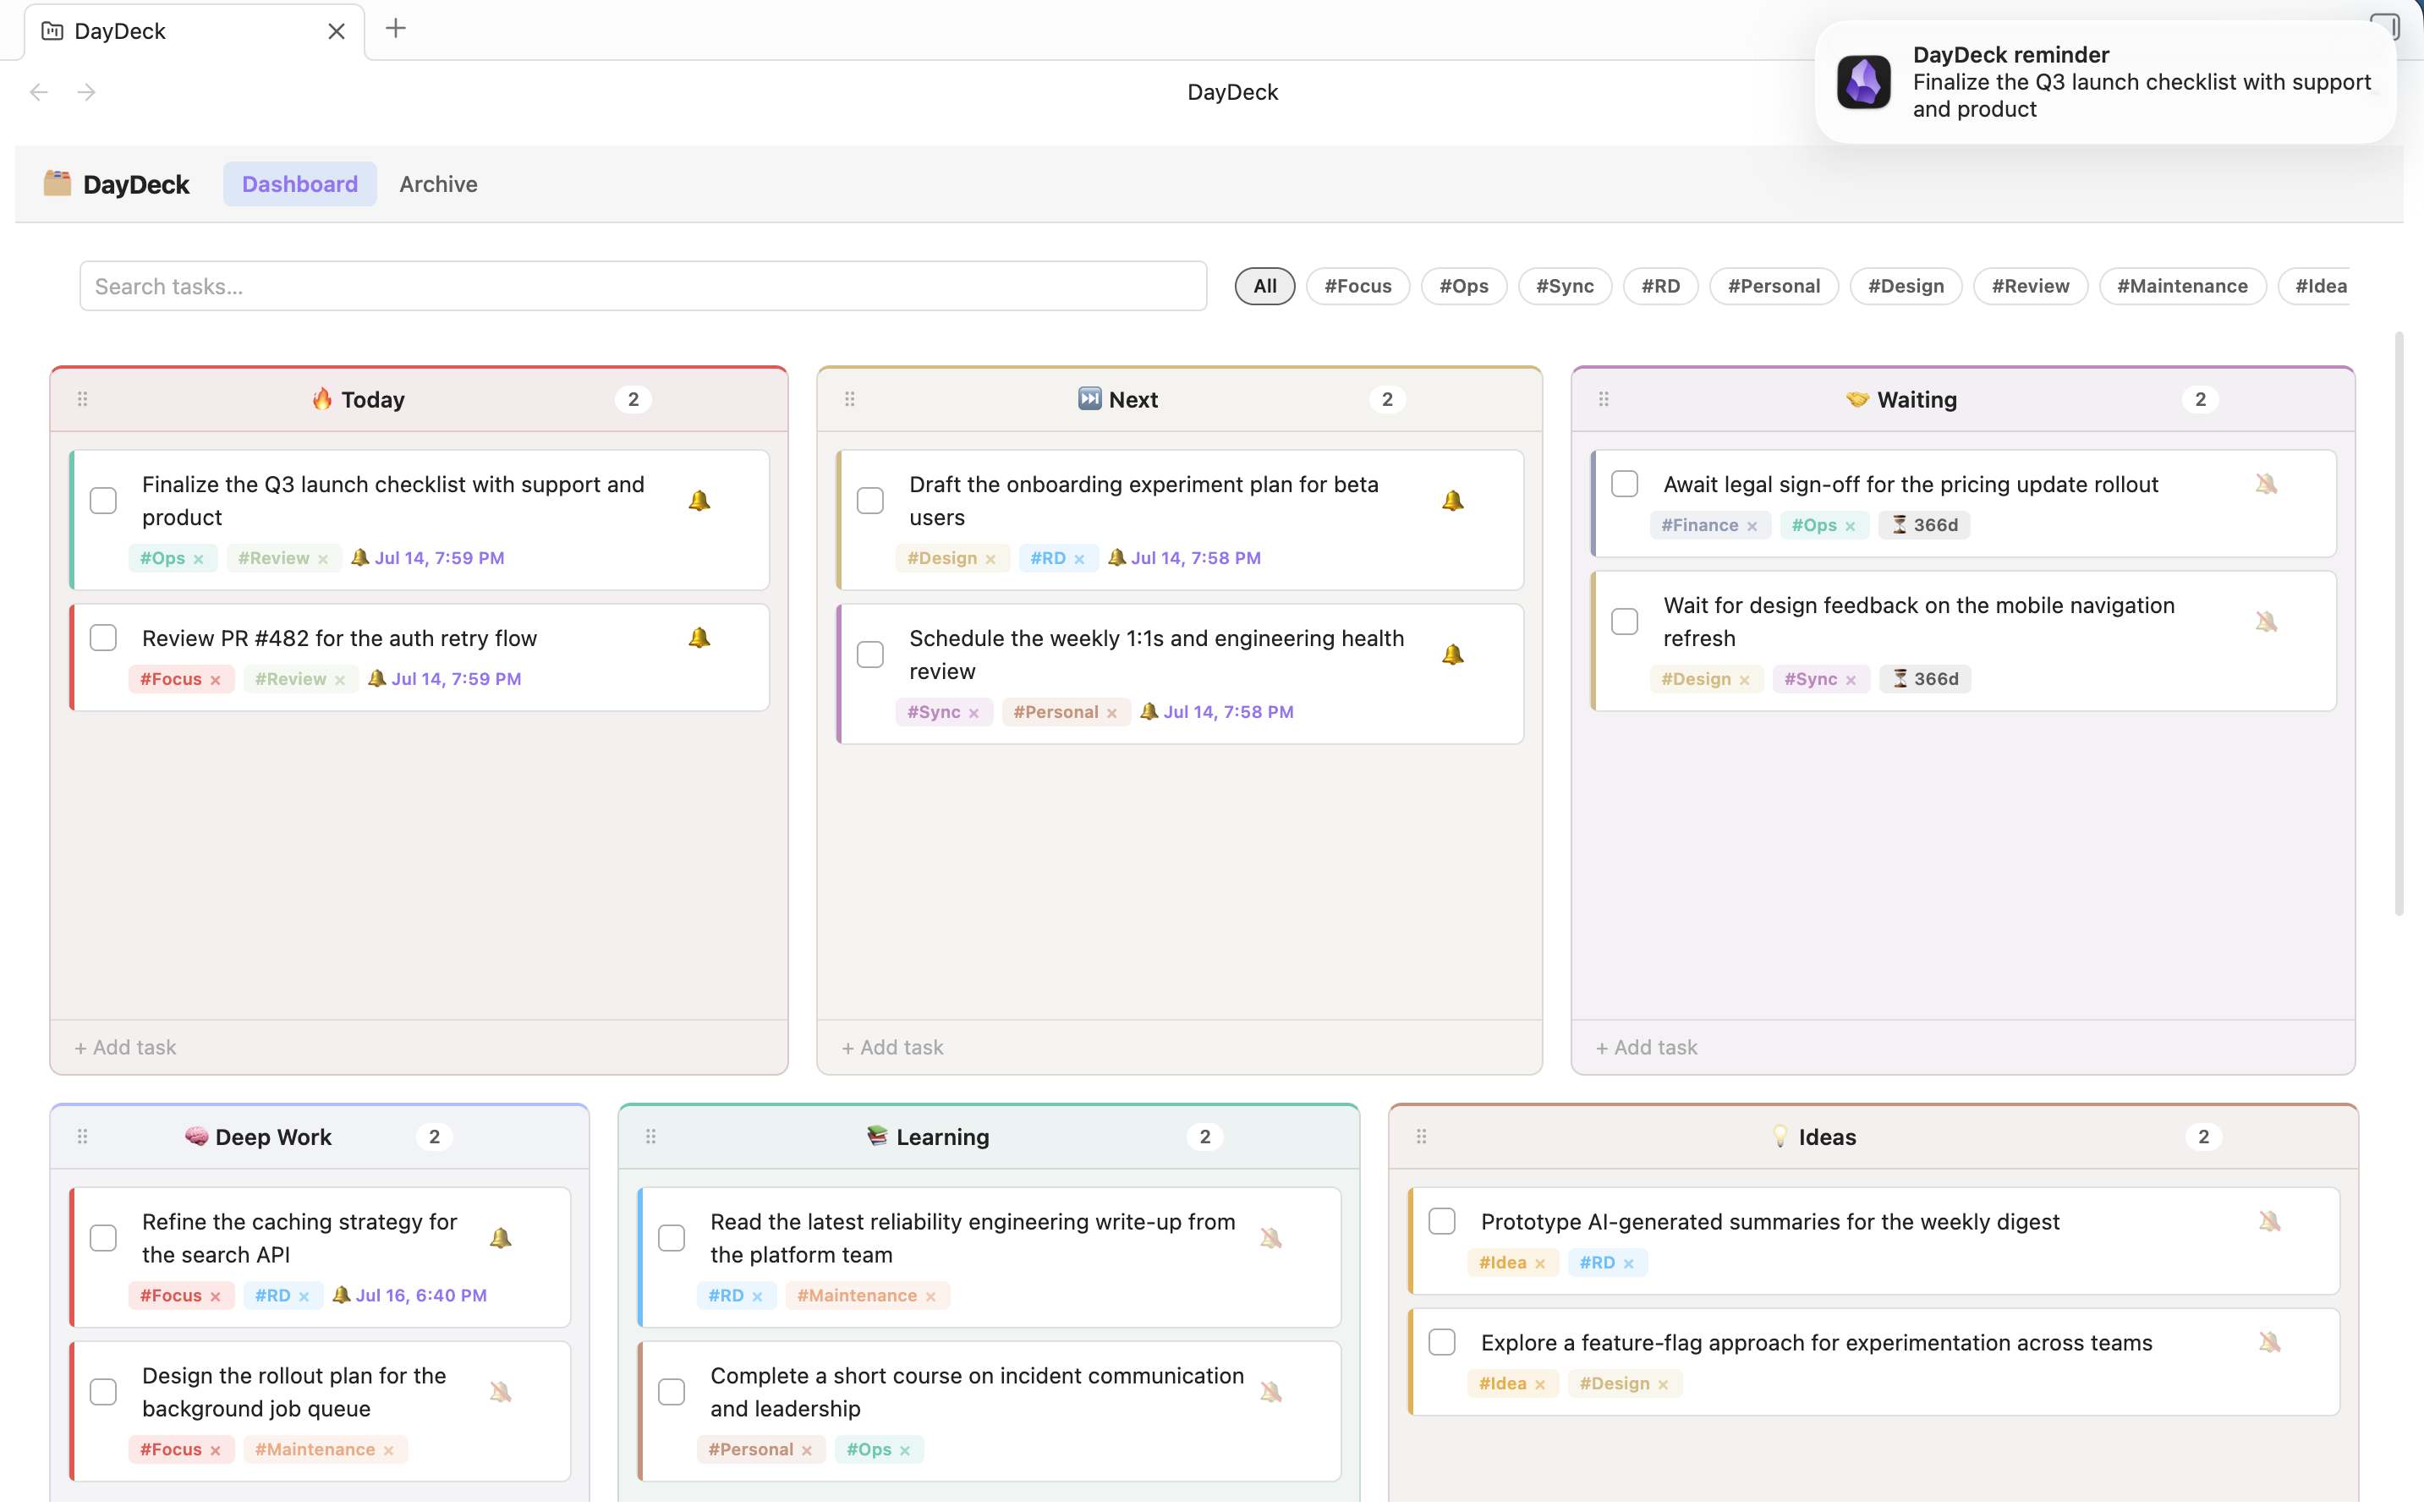Go back using the browser back arrow
This screenshot has width=2424, height=1512.
[x=39, y=92]
